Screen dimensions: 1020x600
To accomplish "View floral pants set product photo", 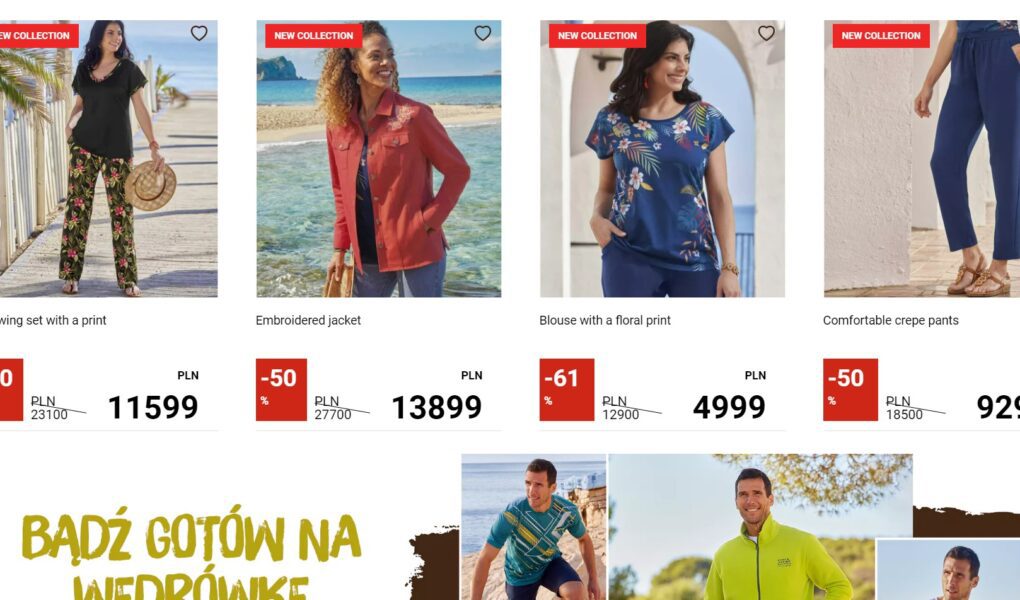I will (x=109, y=159).
